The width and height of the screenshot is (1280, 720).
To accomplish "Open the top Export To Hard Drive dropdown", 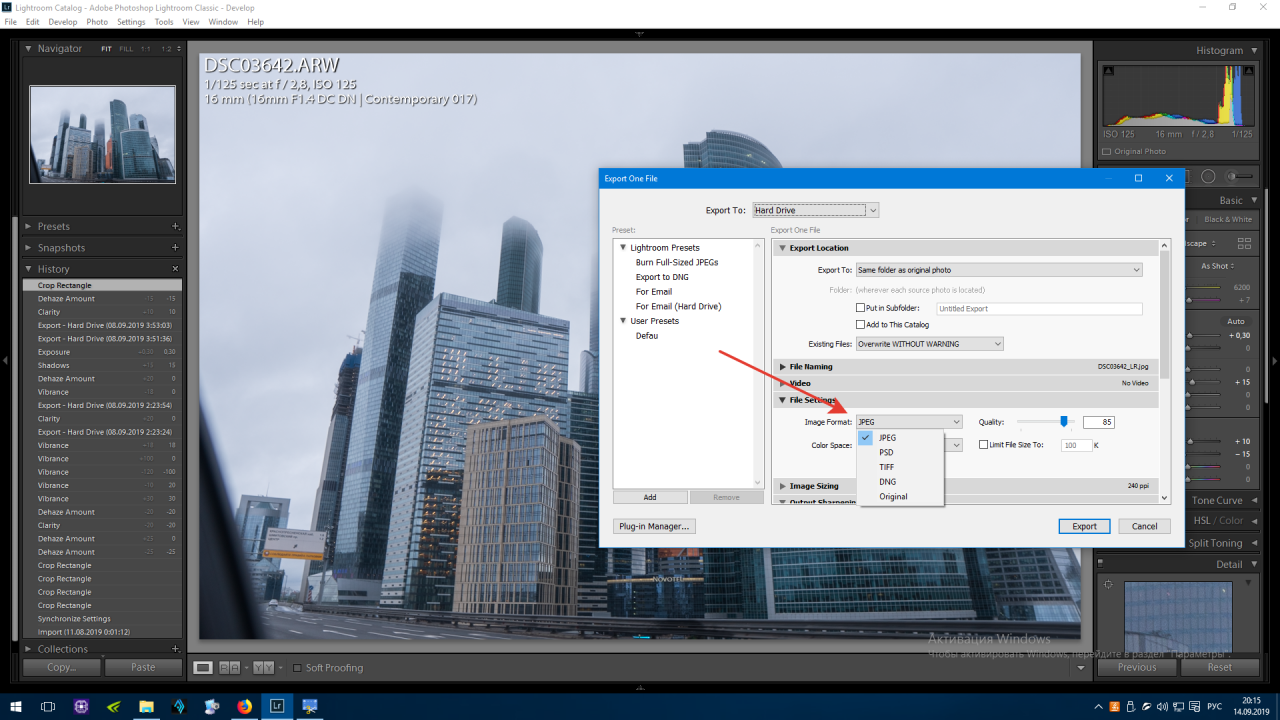I will click(x=816, y=210).
